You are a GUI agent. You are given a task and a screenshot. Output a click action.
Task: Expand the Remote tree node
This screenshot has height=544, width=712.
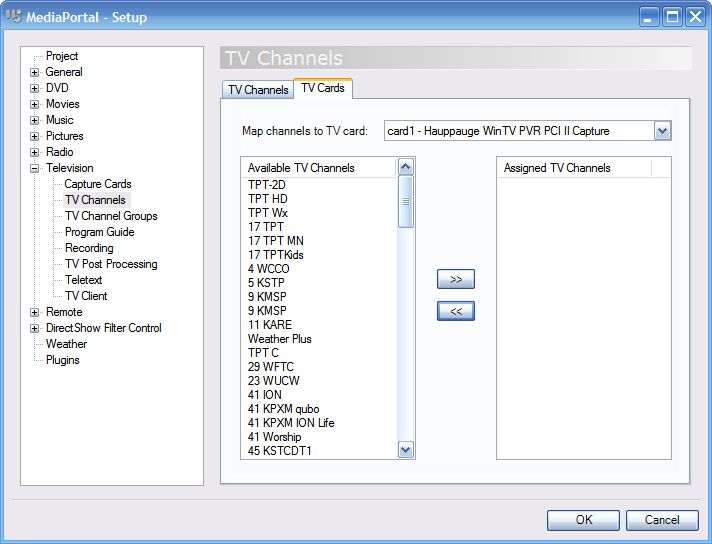point(34,312)
